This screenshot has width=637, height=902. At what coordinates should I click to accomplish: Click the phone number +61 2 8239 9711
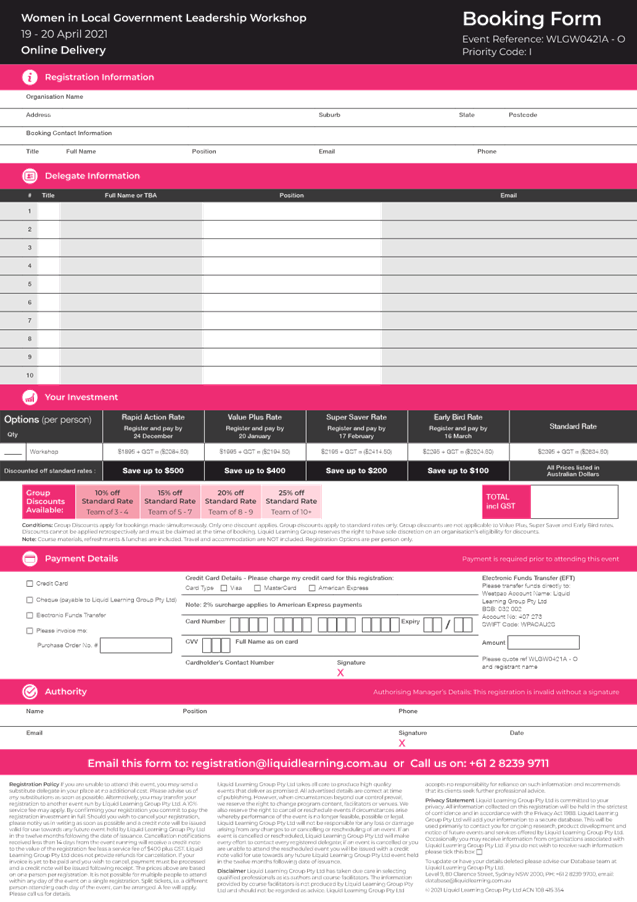coord(509,763)
